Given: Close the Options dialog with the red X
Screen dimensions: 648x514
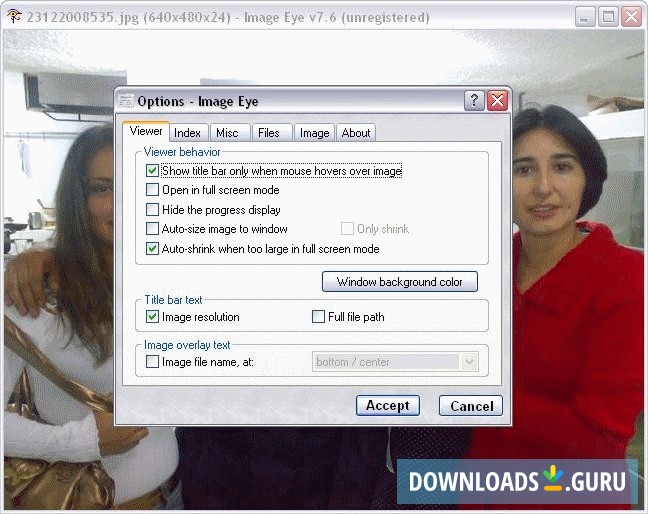Looking at the screenshot, I should [x=497, y=100].
